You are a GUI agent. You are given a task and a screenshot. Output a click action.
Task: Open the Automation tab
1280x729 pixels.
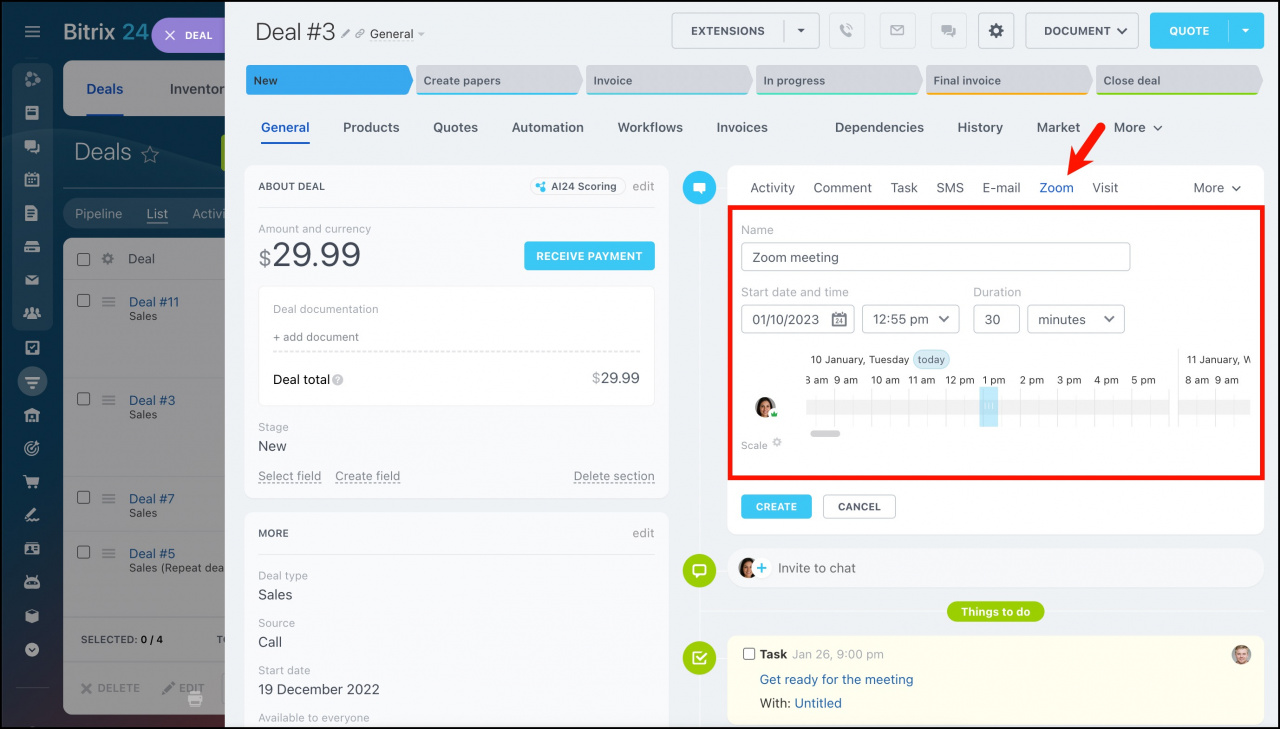coord(548,127)
